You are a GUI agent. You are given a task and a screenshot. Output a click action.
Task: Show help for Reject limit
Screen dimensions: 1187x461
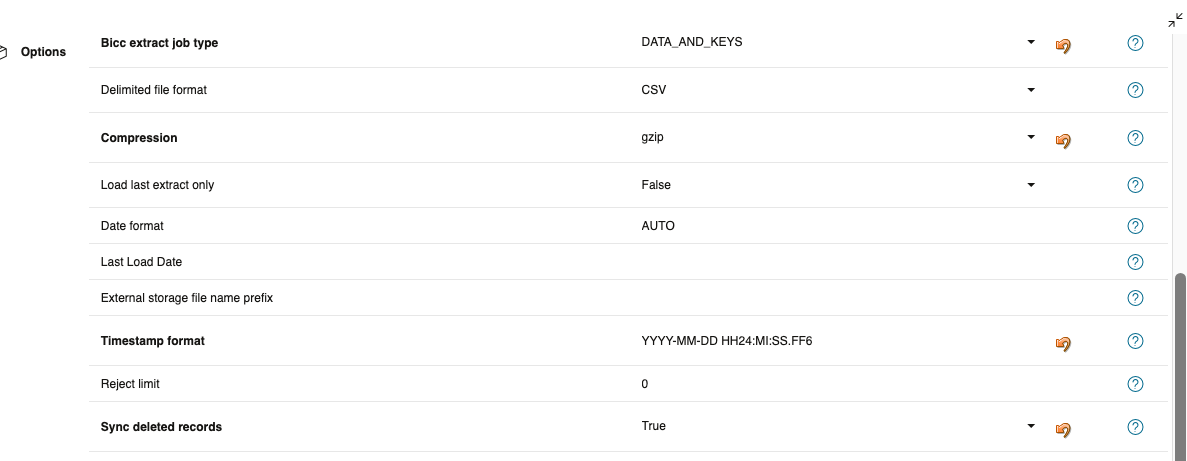pyautogui.click(x=1135, y=384)
